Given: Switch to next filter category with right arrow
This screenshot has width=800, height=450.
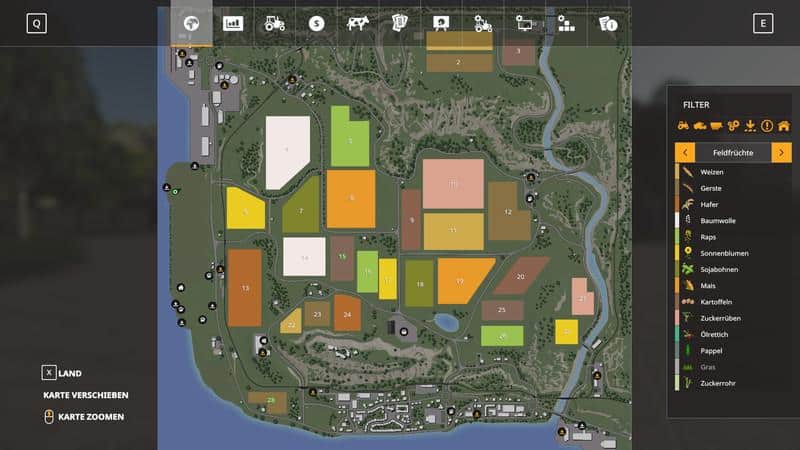Looking at the screenshot, I should (781, 152).
